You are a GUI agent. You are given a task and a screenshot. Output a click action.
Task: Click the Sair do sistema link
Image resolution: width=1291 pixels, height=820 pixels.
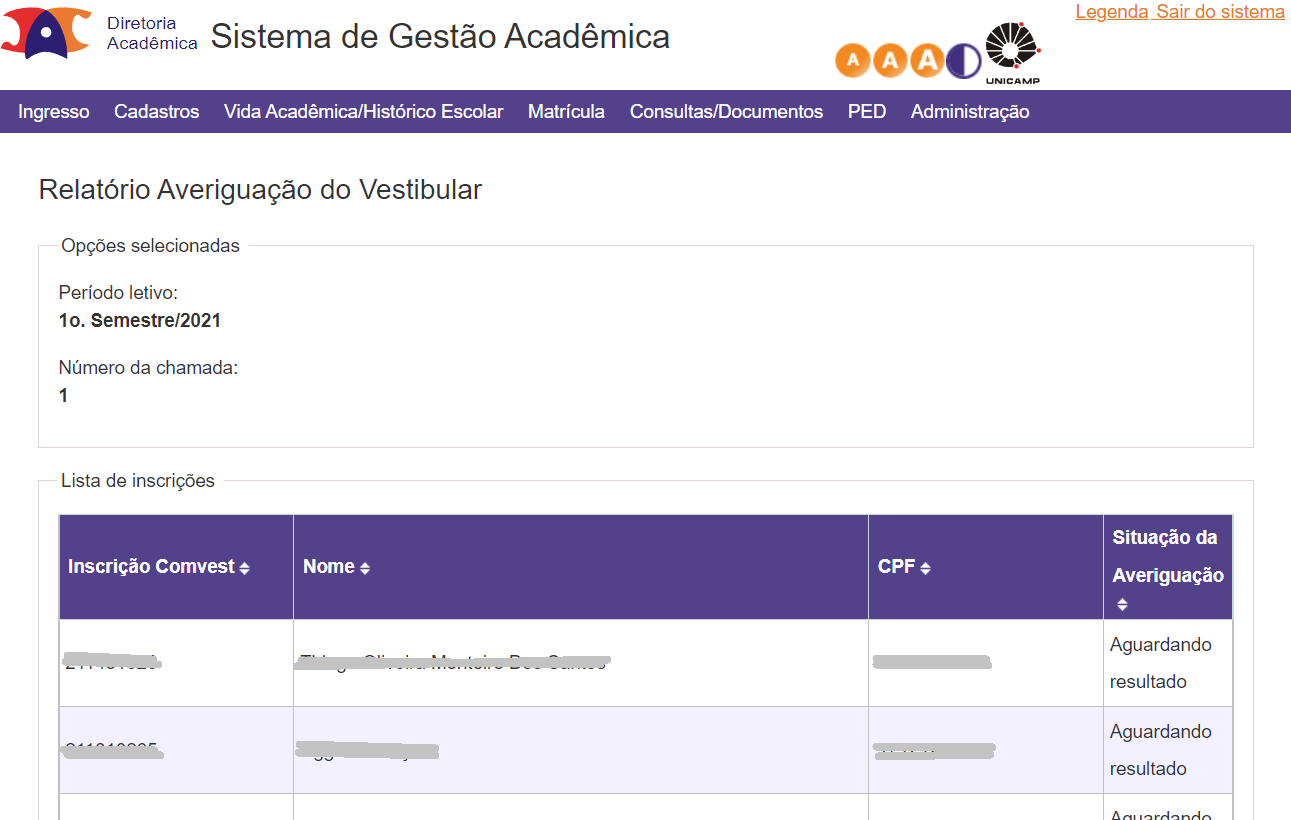point(1221,12)
